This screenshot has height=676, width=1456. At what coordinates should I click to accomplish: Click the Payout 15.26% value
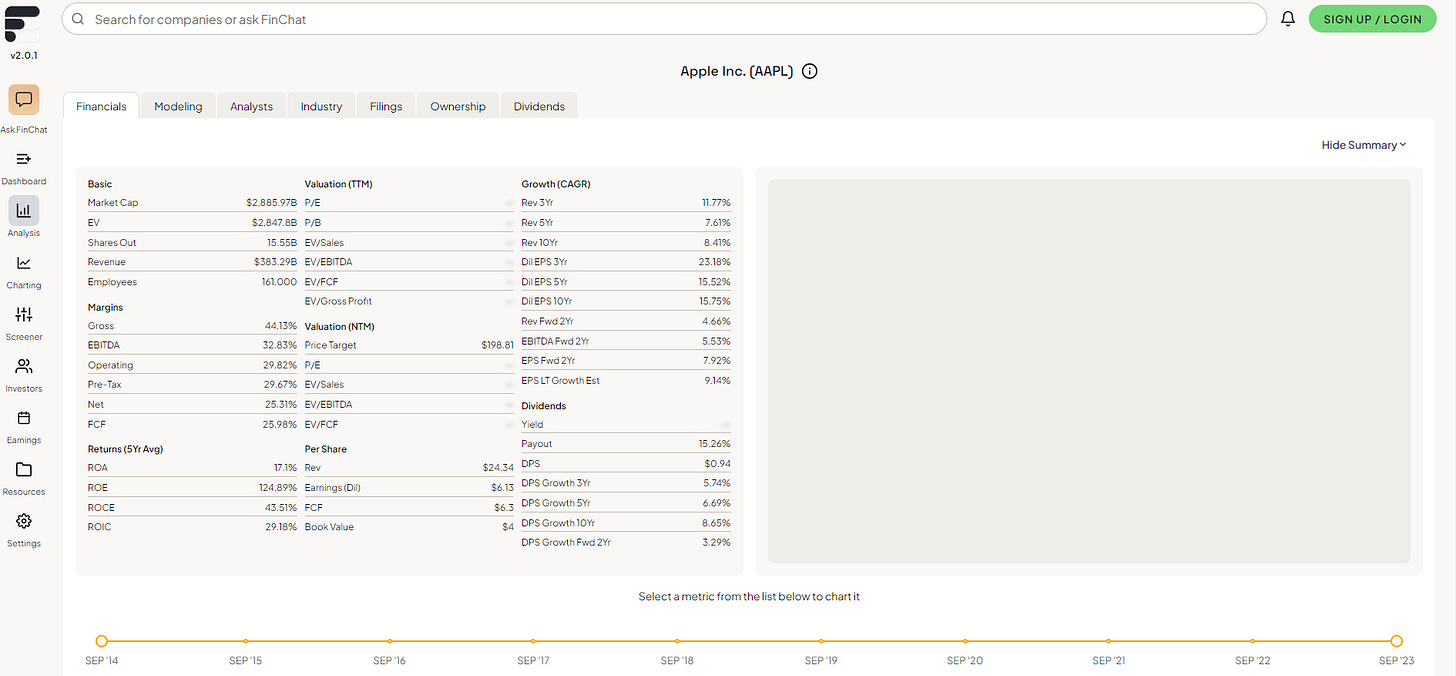(714, 444)
